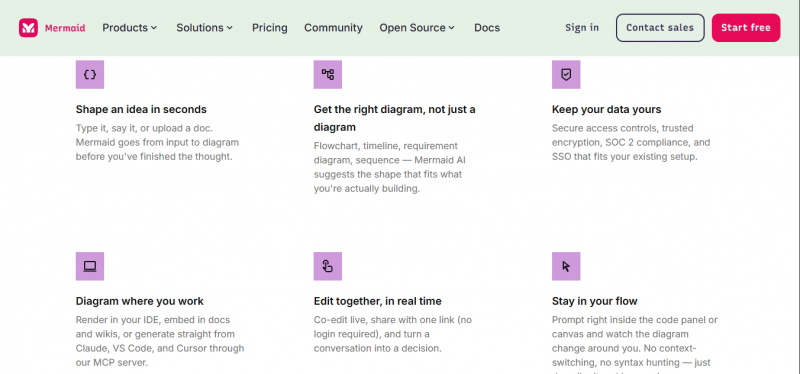Click the Mermaid logo icon
800x374 pixels.
[x=28, y=28]
